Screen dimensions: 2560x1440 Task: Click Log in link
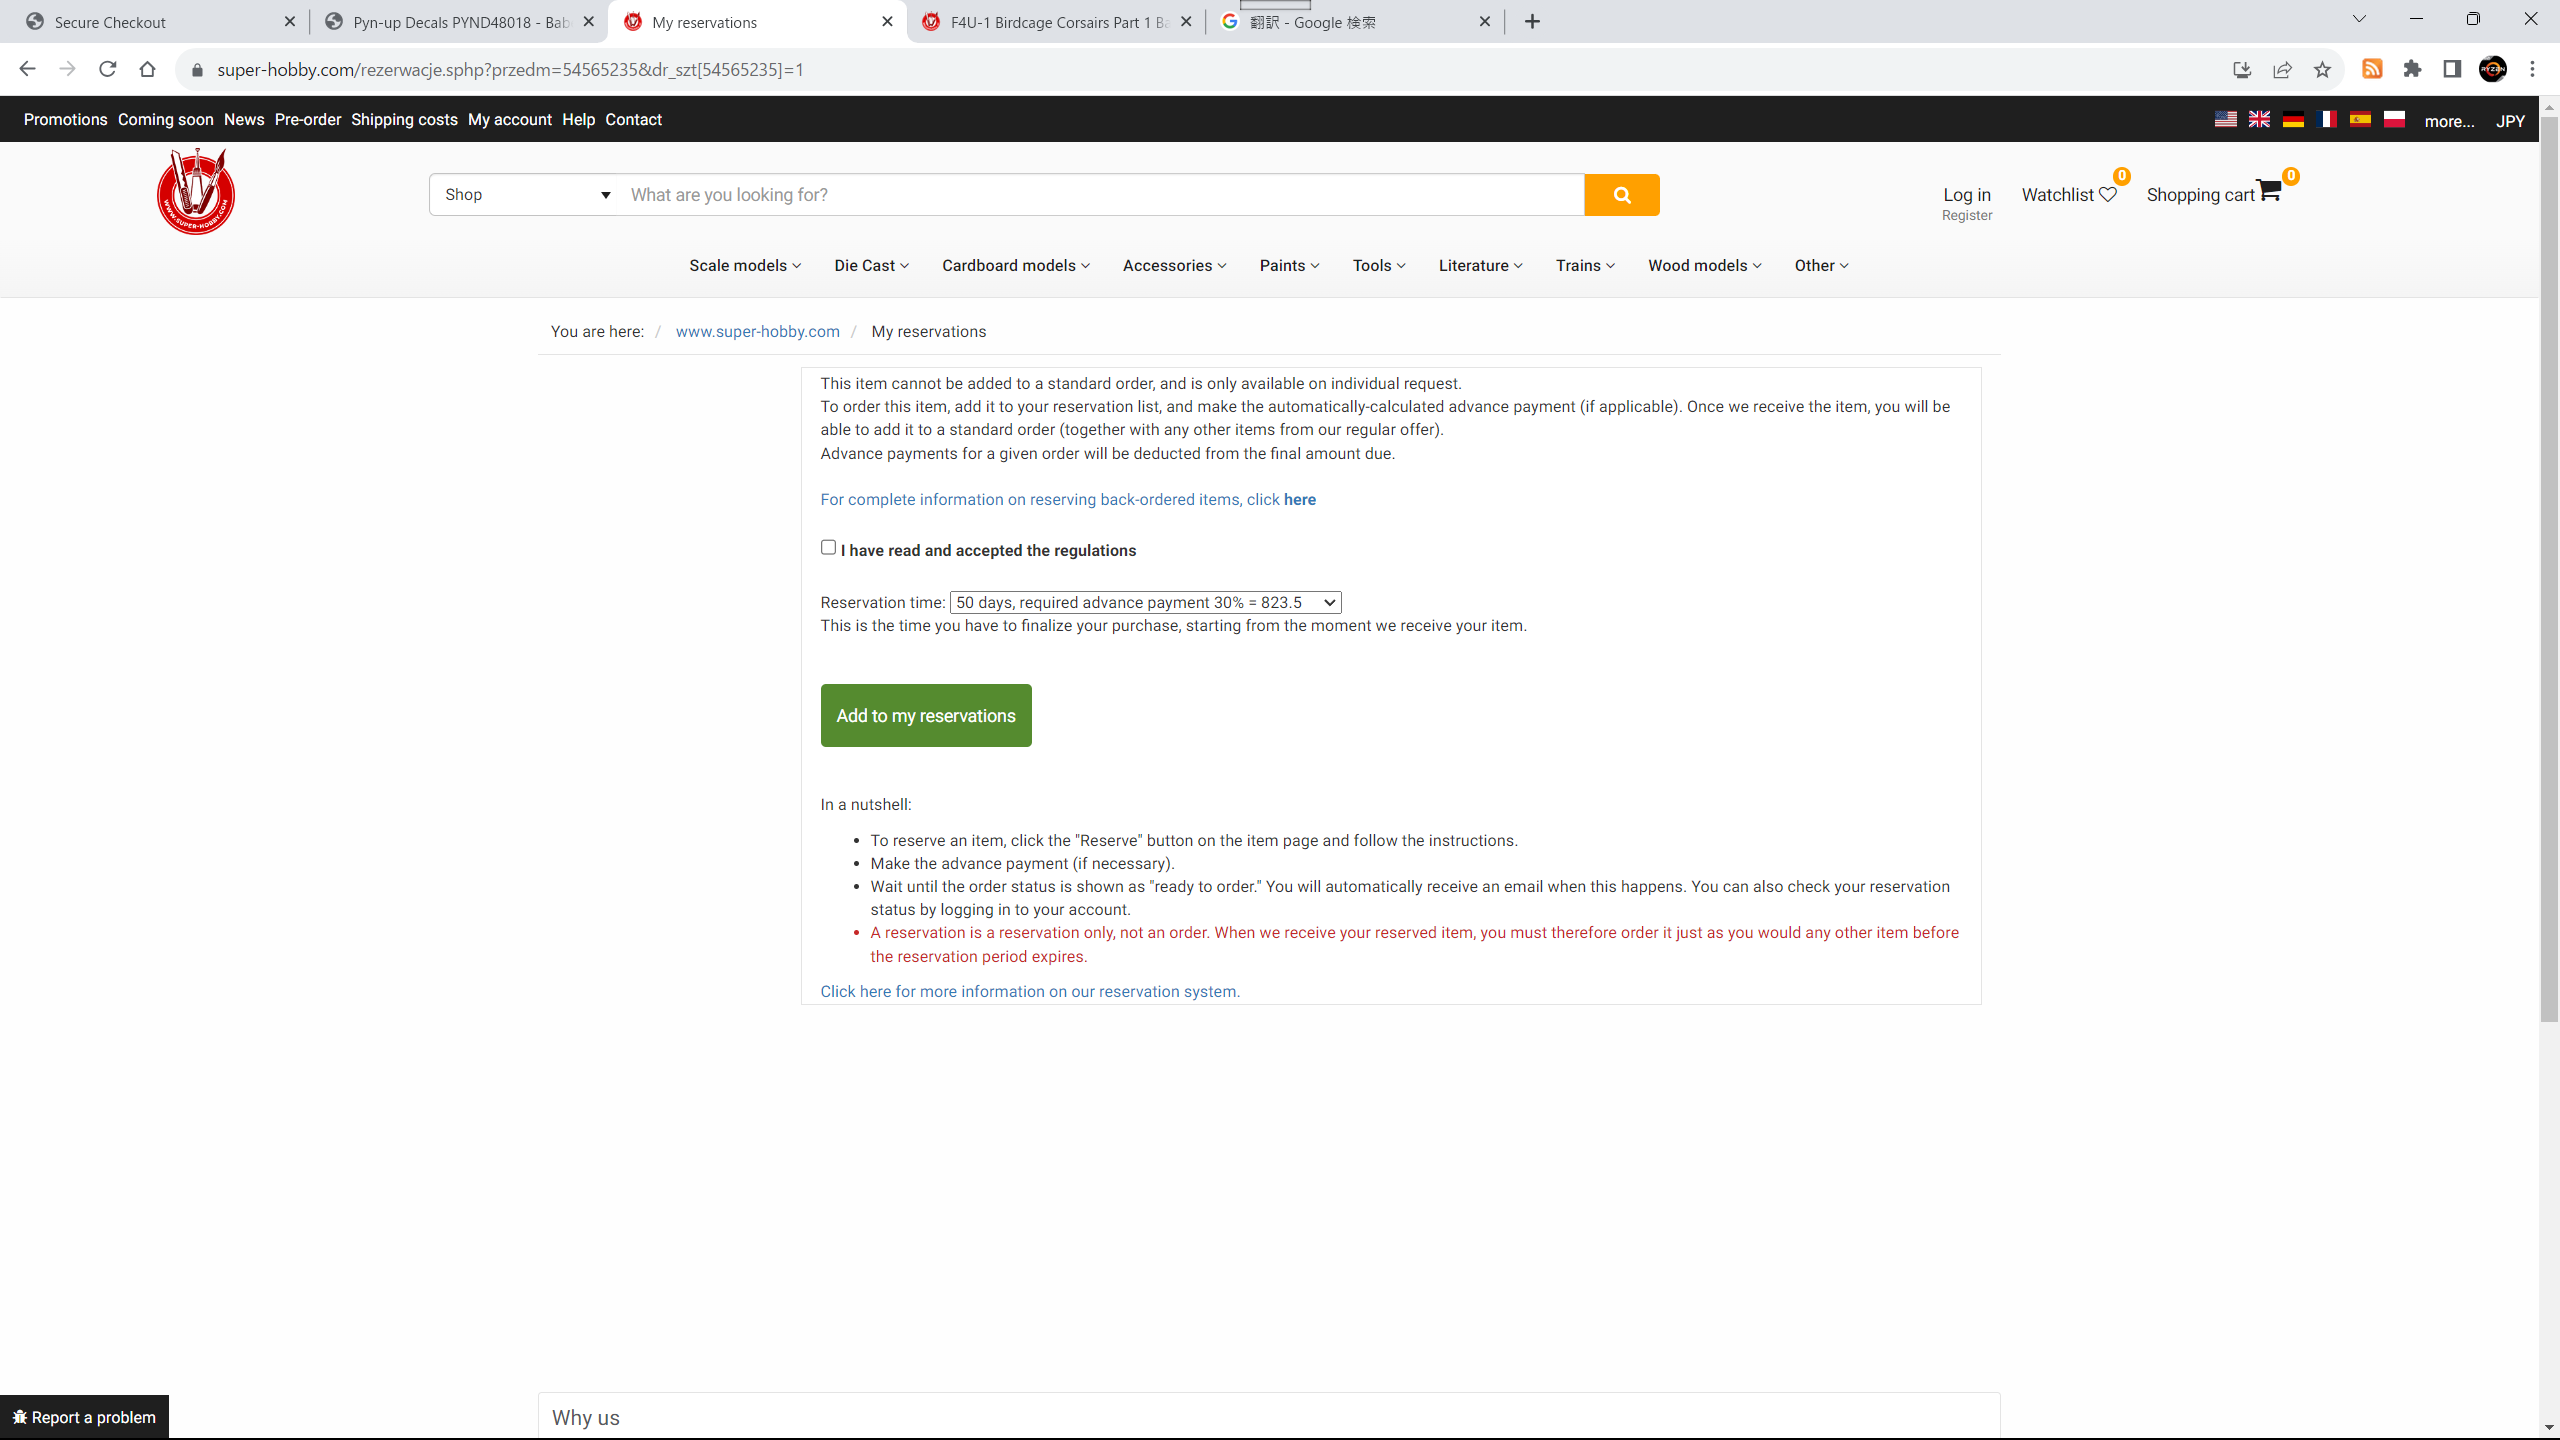tap(1967, 195)
